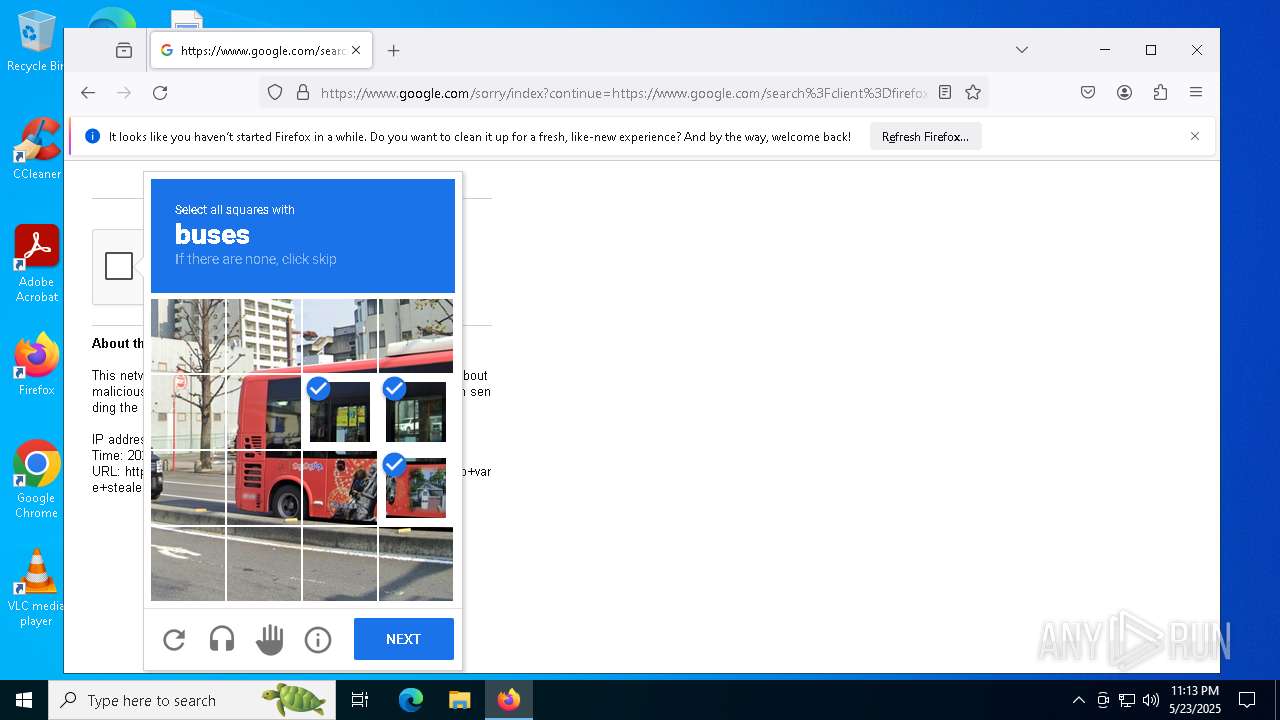Click the hand icon in captcha footer

pyautogui.click(x=270, y=639)
